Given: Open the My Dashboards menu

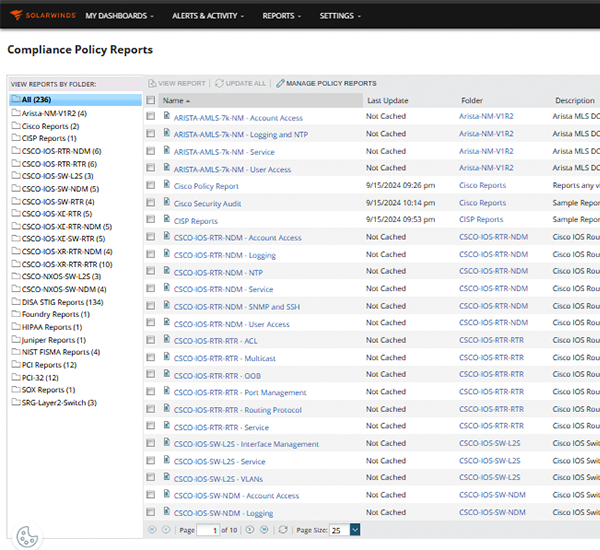Looking at the screenshot, I should (x=119, y=16).
